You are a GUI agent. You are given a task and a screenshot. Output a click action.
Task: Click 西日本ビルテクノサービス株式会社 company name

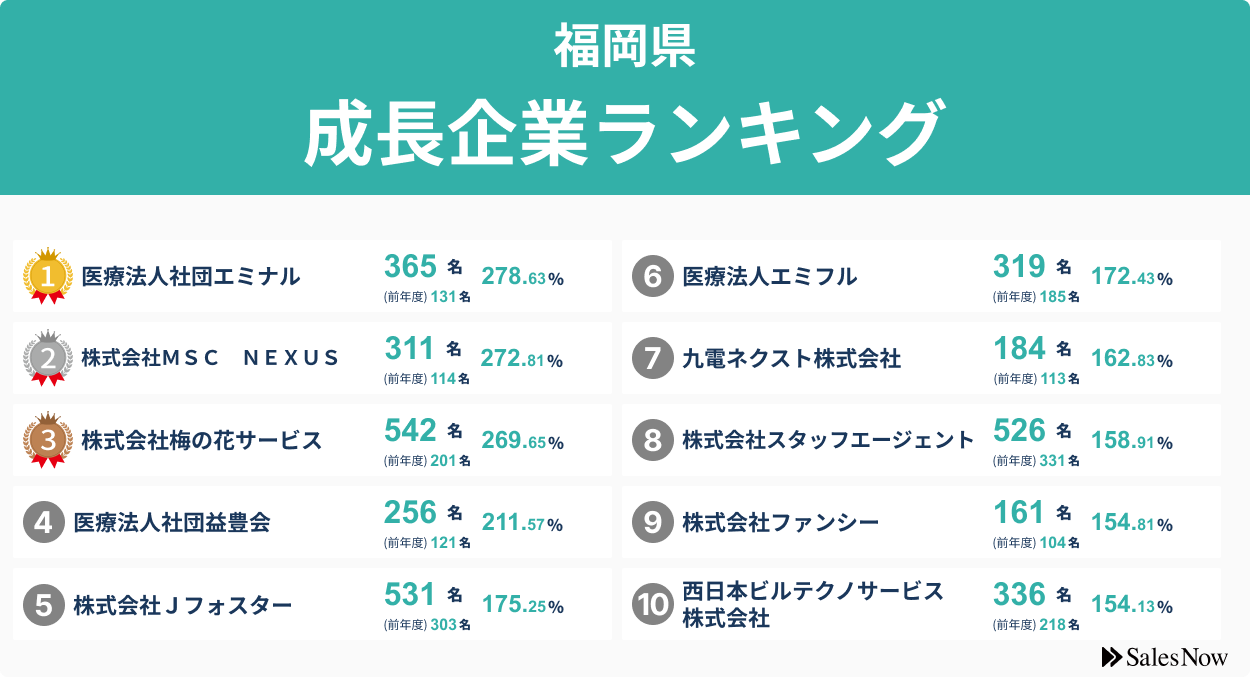point(812,604)
